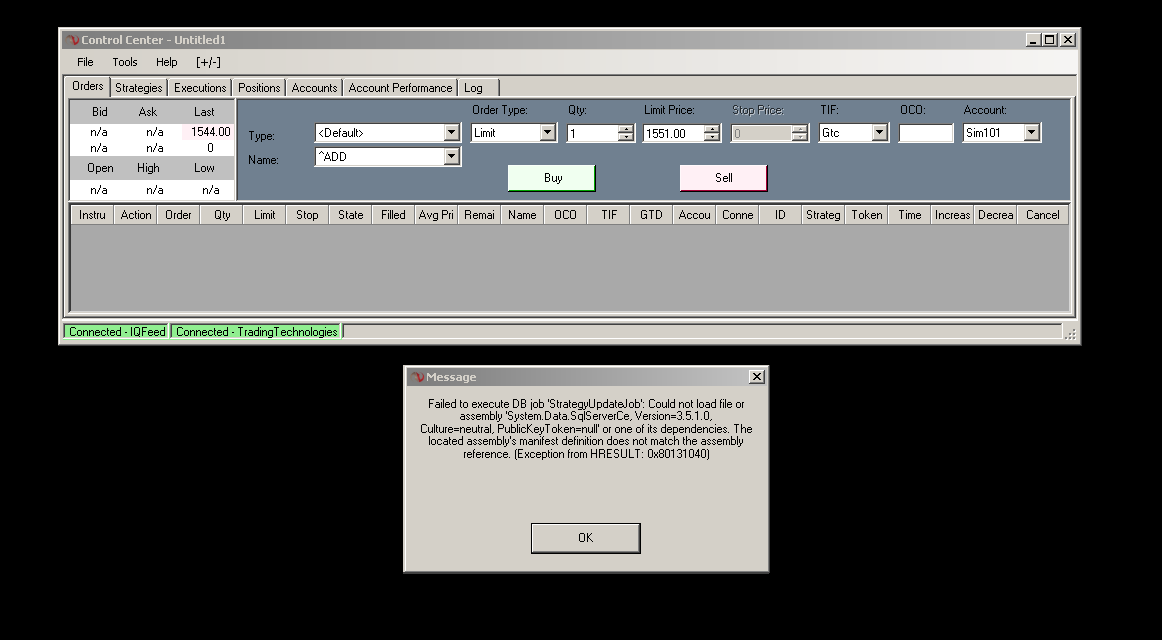Click the Time column header
Image resolution: width=1162 pixels, height=640 pixels.
tap(909, 215)
